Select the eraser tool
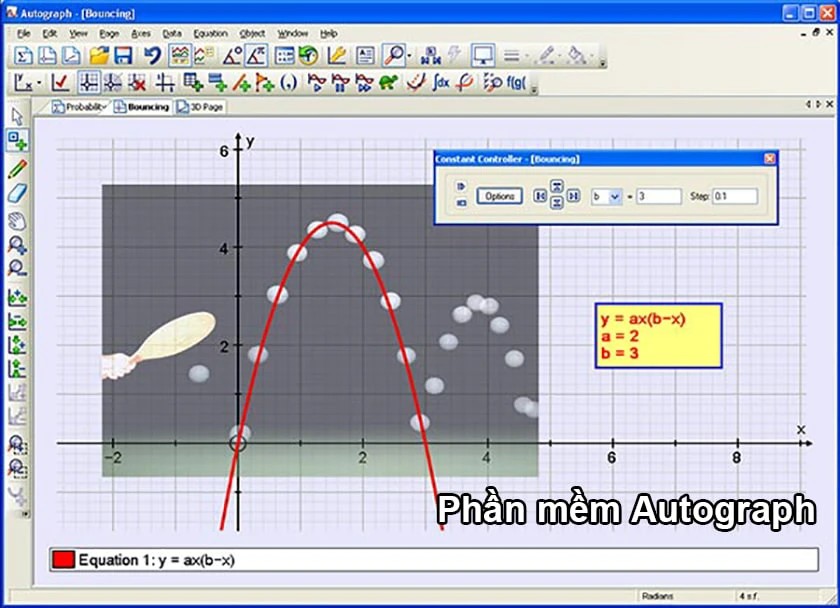This screenshot has width=840, height=608. click(17, 193)
